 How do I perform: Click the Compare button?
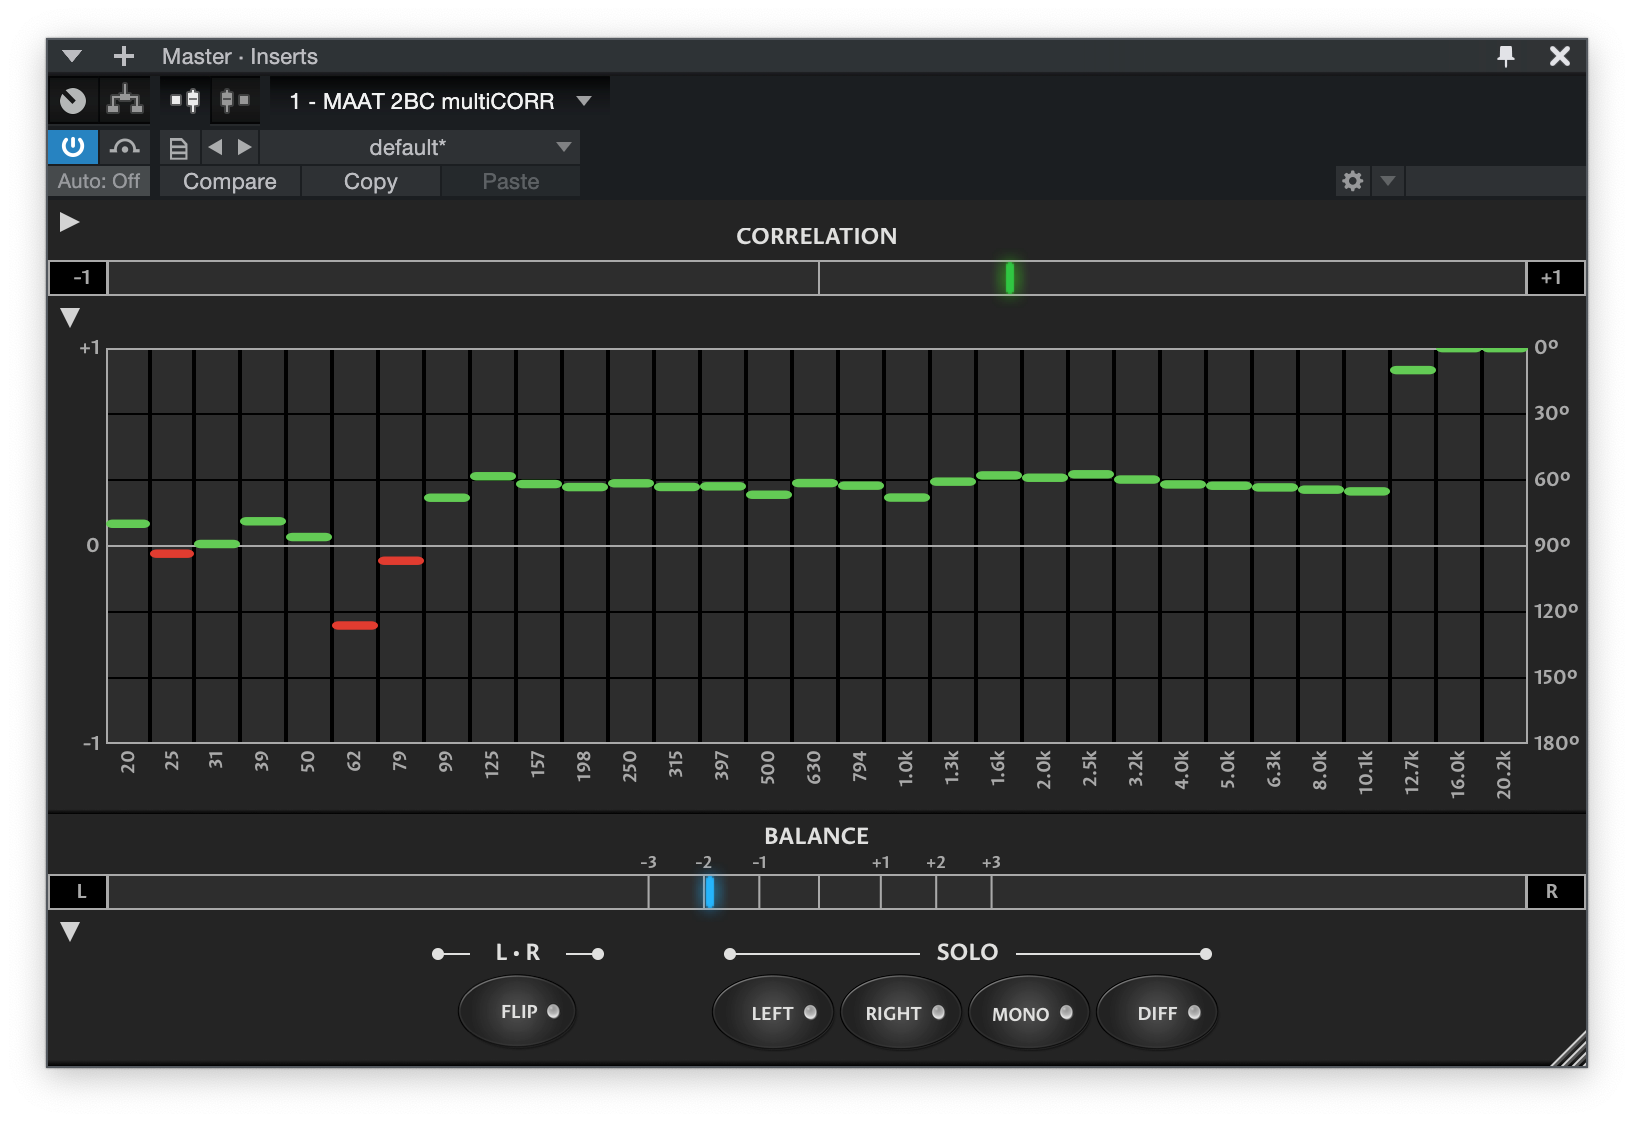click(230, 182)
